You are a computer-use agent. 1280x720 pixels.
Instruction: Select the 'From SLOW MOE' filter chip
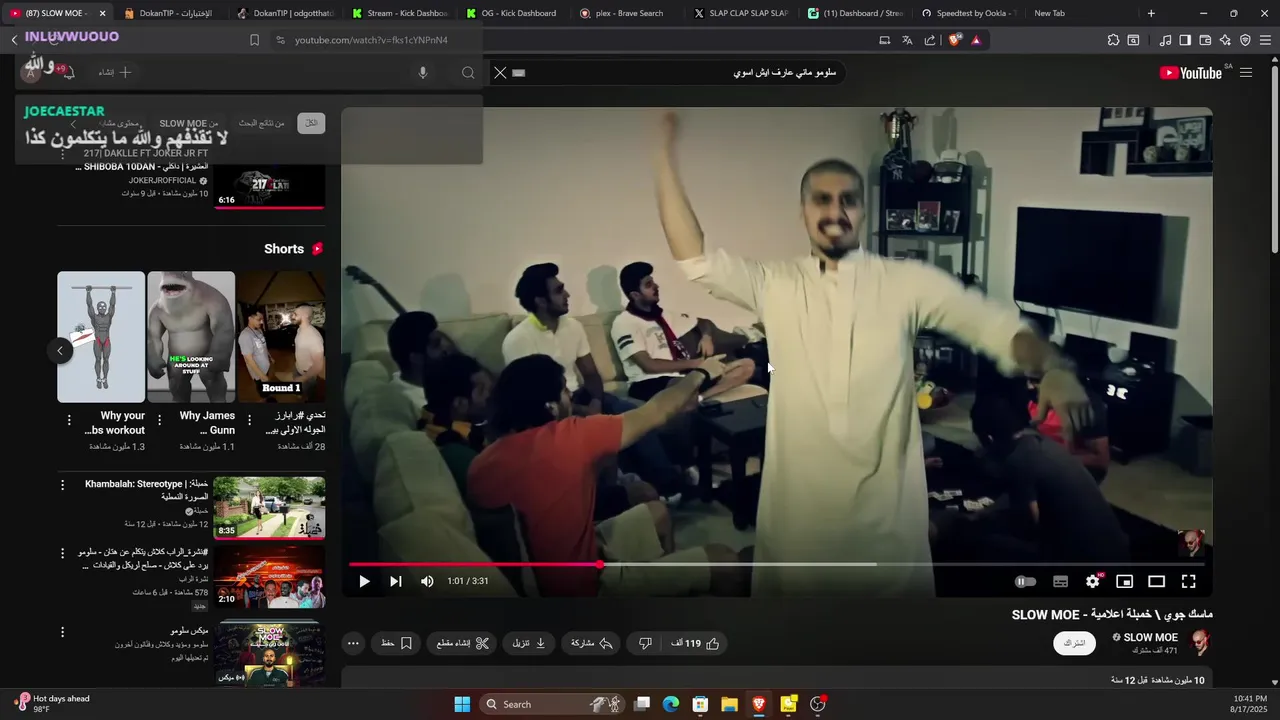click(x=189, y=123)
